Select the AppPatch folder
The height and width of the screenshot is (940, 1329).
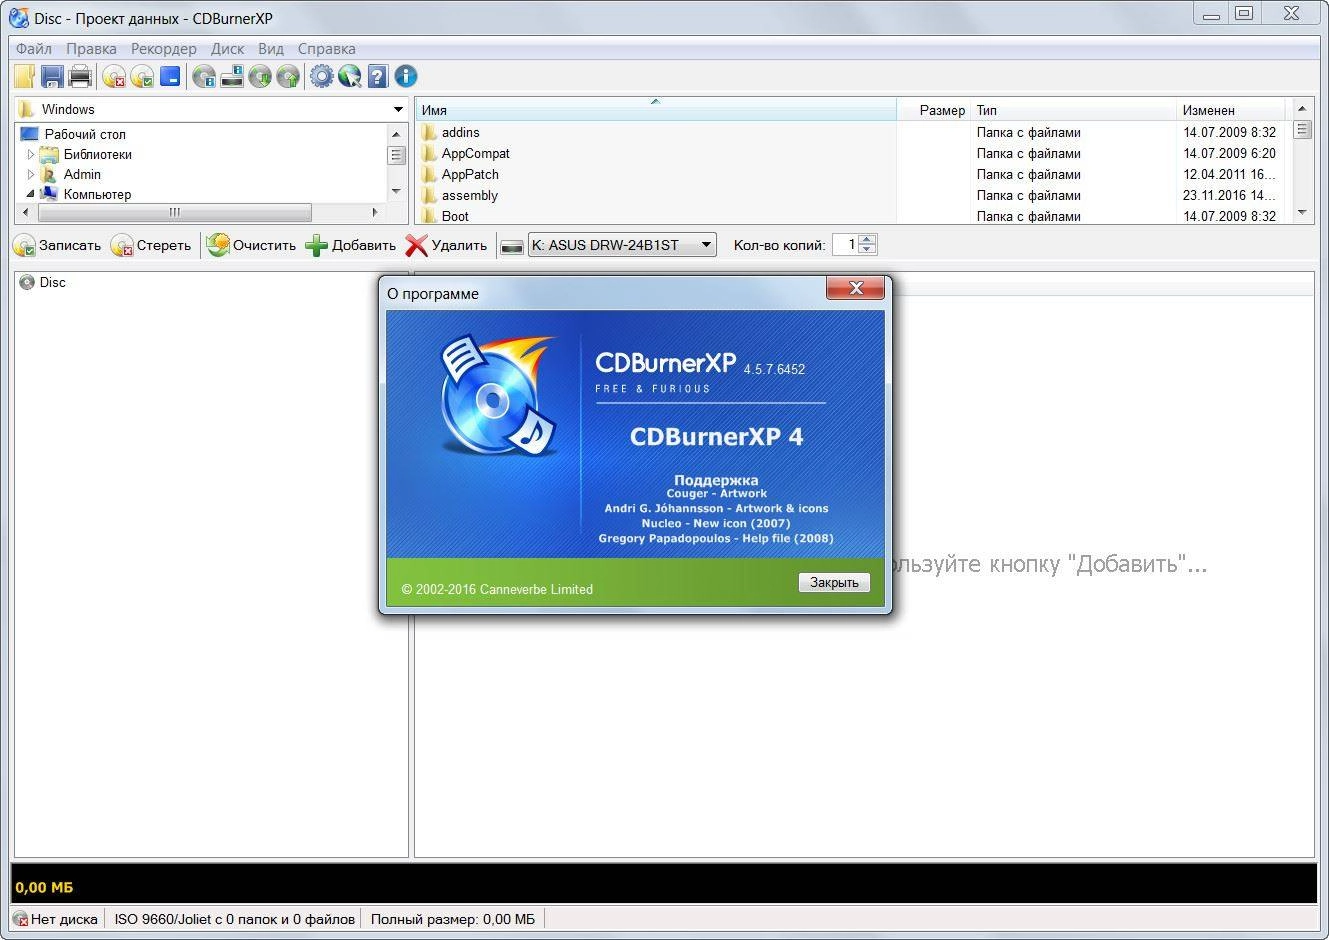470,174
